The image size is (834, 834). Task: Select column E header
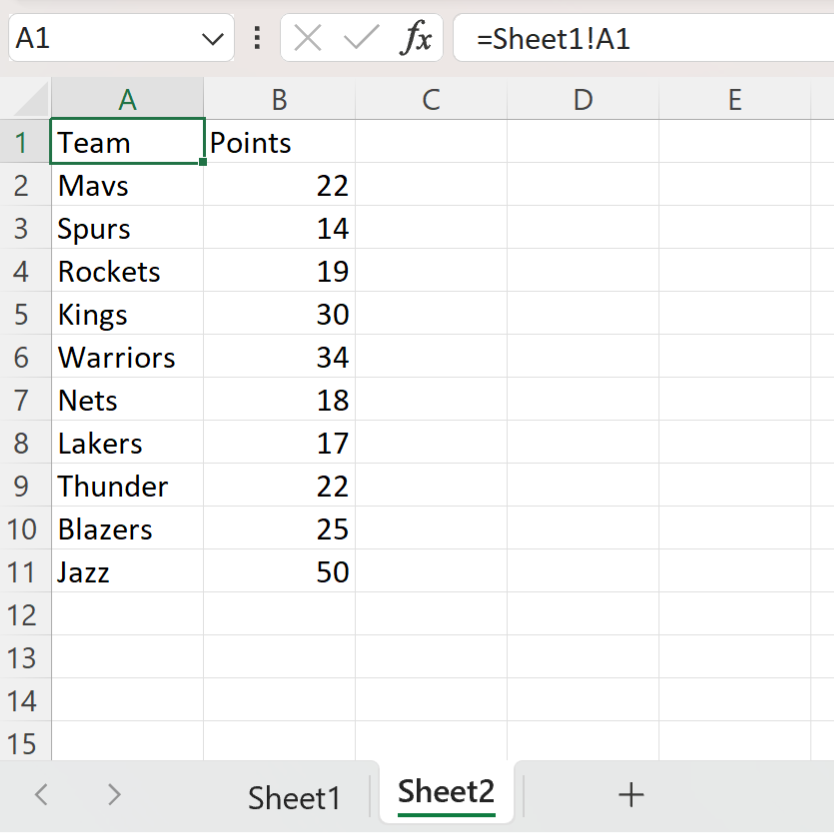pos(735,99)
